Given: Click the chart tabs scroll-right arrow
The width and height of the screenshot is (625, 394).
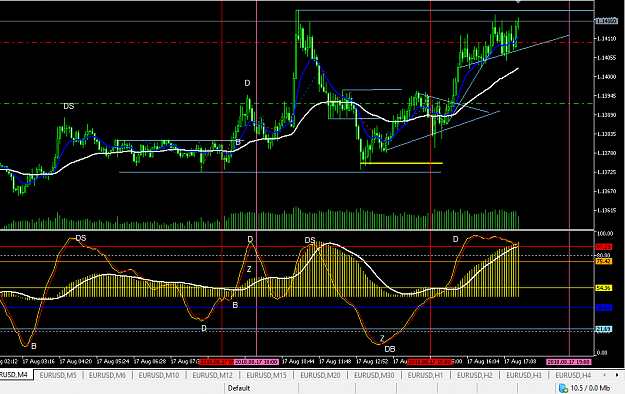Looking at the screenshot, I should pyautogui.click(x=617, y=375).
